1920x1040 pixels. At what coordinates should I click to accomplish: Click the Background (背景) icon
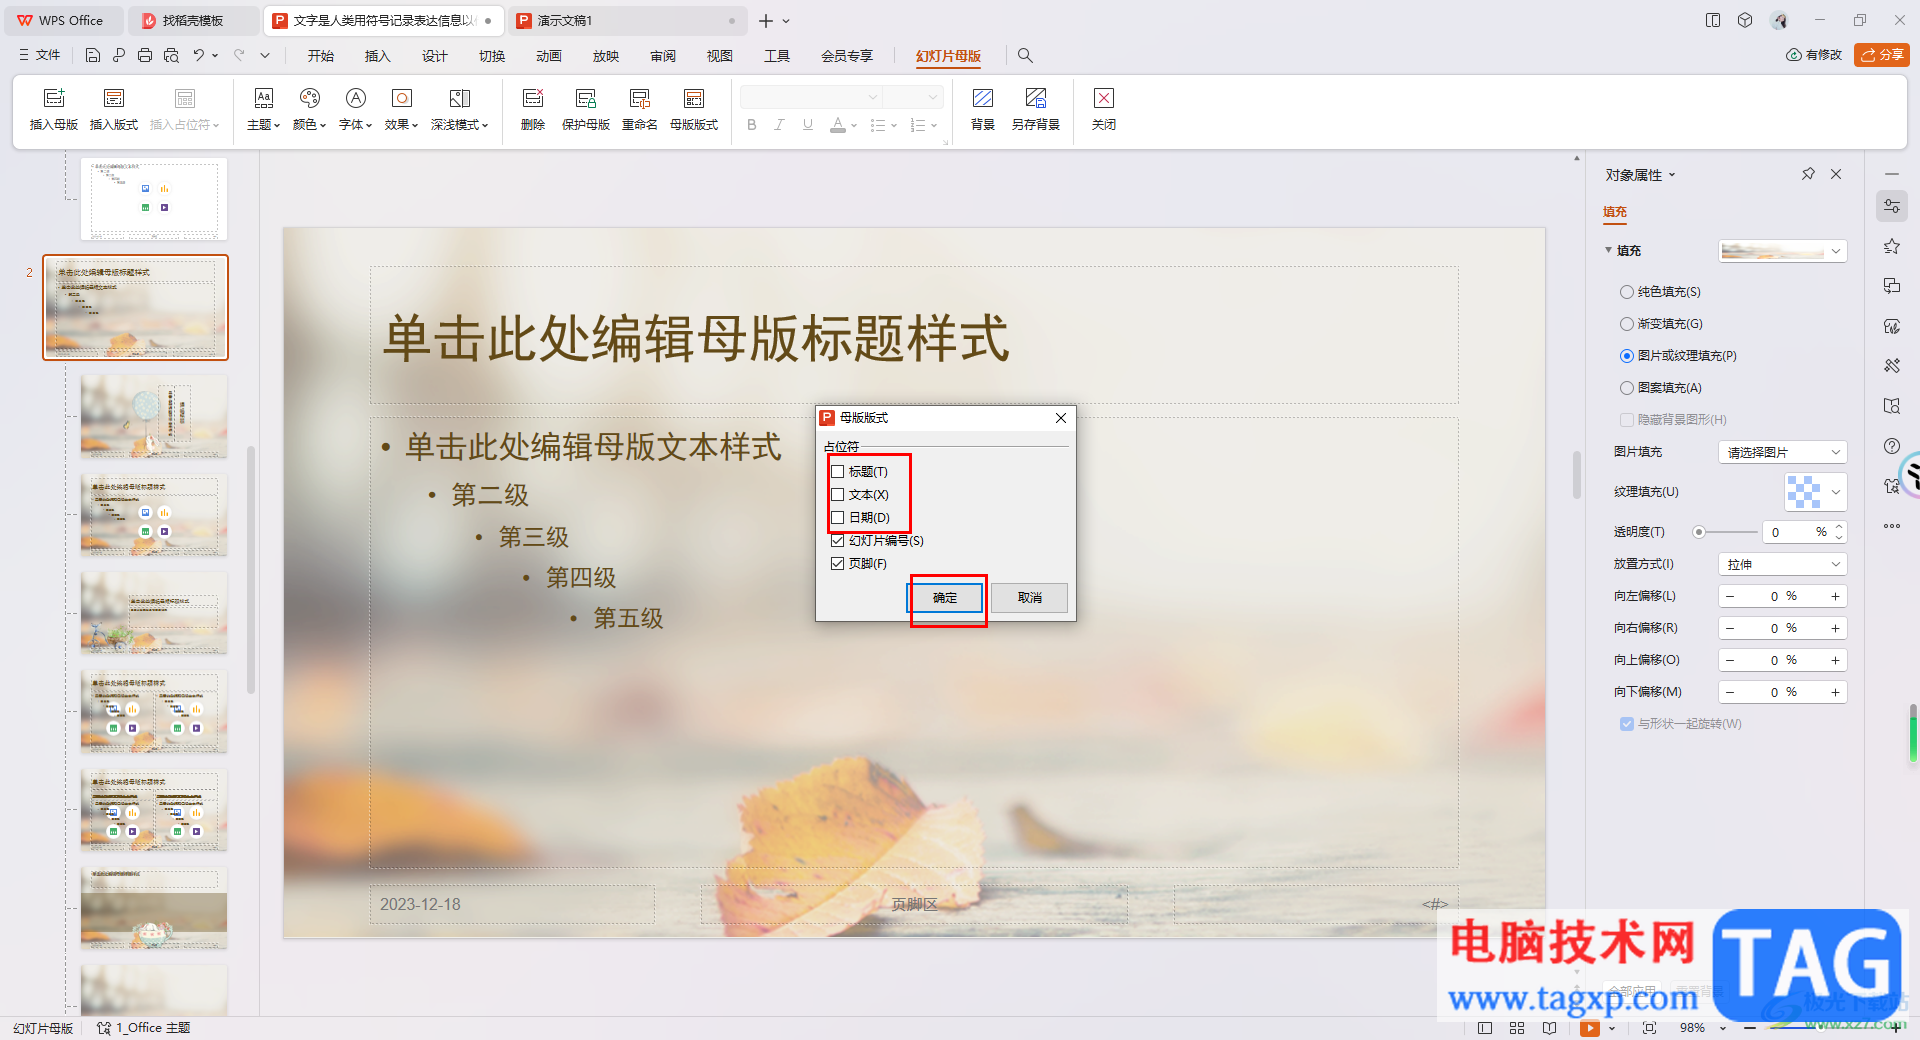(983, 99)
